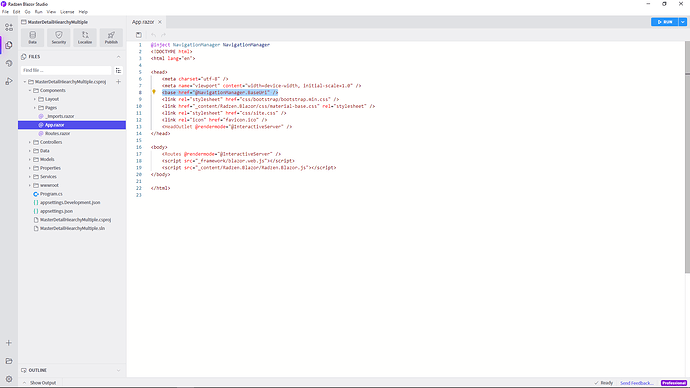Open the Run dropdown arrow
This screenshot has height=388, width=690.
click(683, 22)
